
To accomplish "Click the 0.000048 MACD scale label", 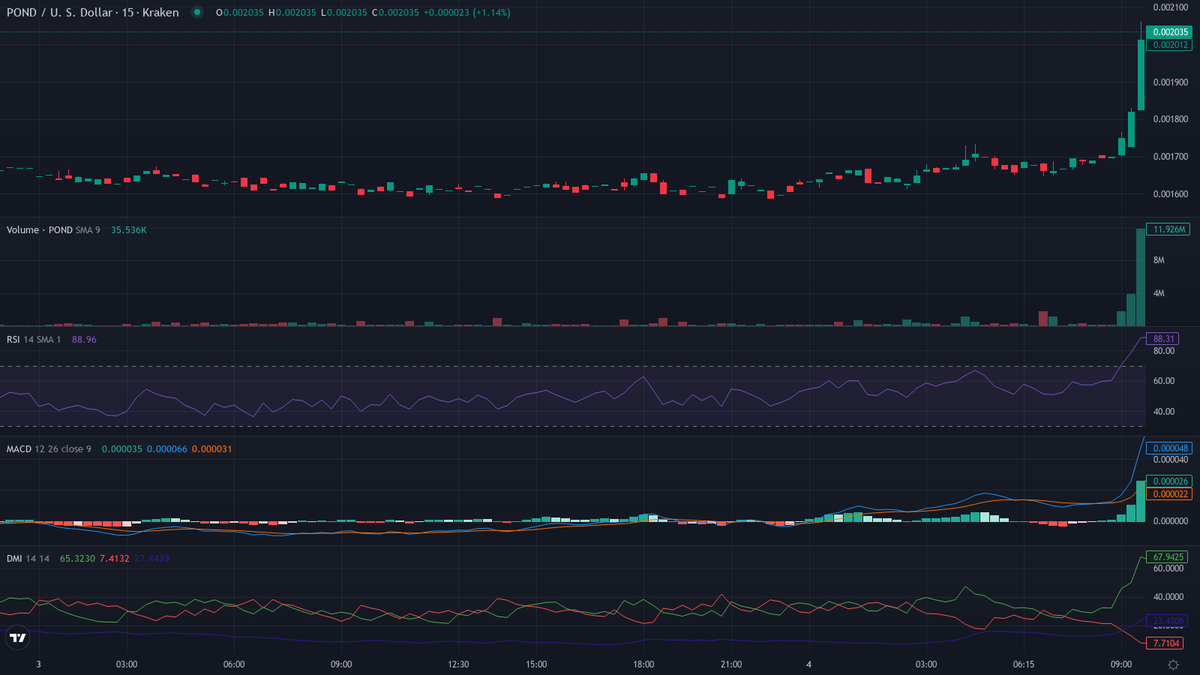I will tap(1171, 447).
